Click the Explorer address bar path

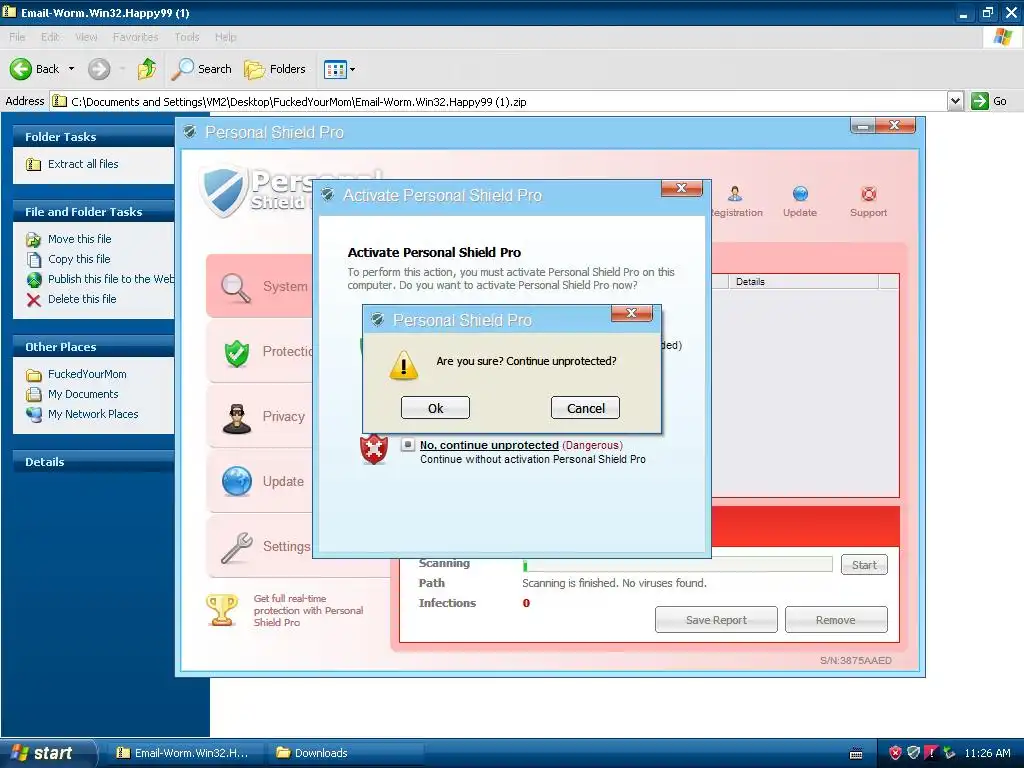pos(298,102)
